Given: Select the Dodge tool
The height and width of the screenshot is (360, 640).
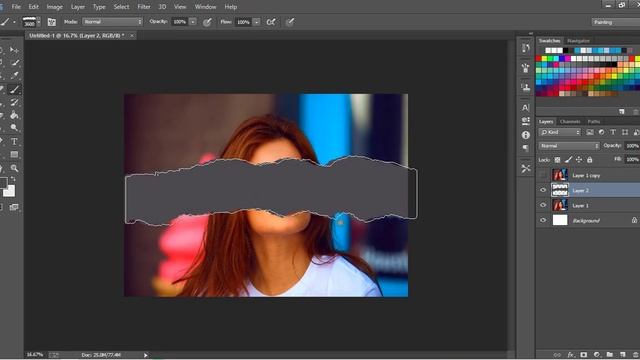Looking at the screenshot, I should pos(15,128).
